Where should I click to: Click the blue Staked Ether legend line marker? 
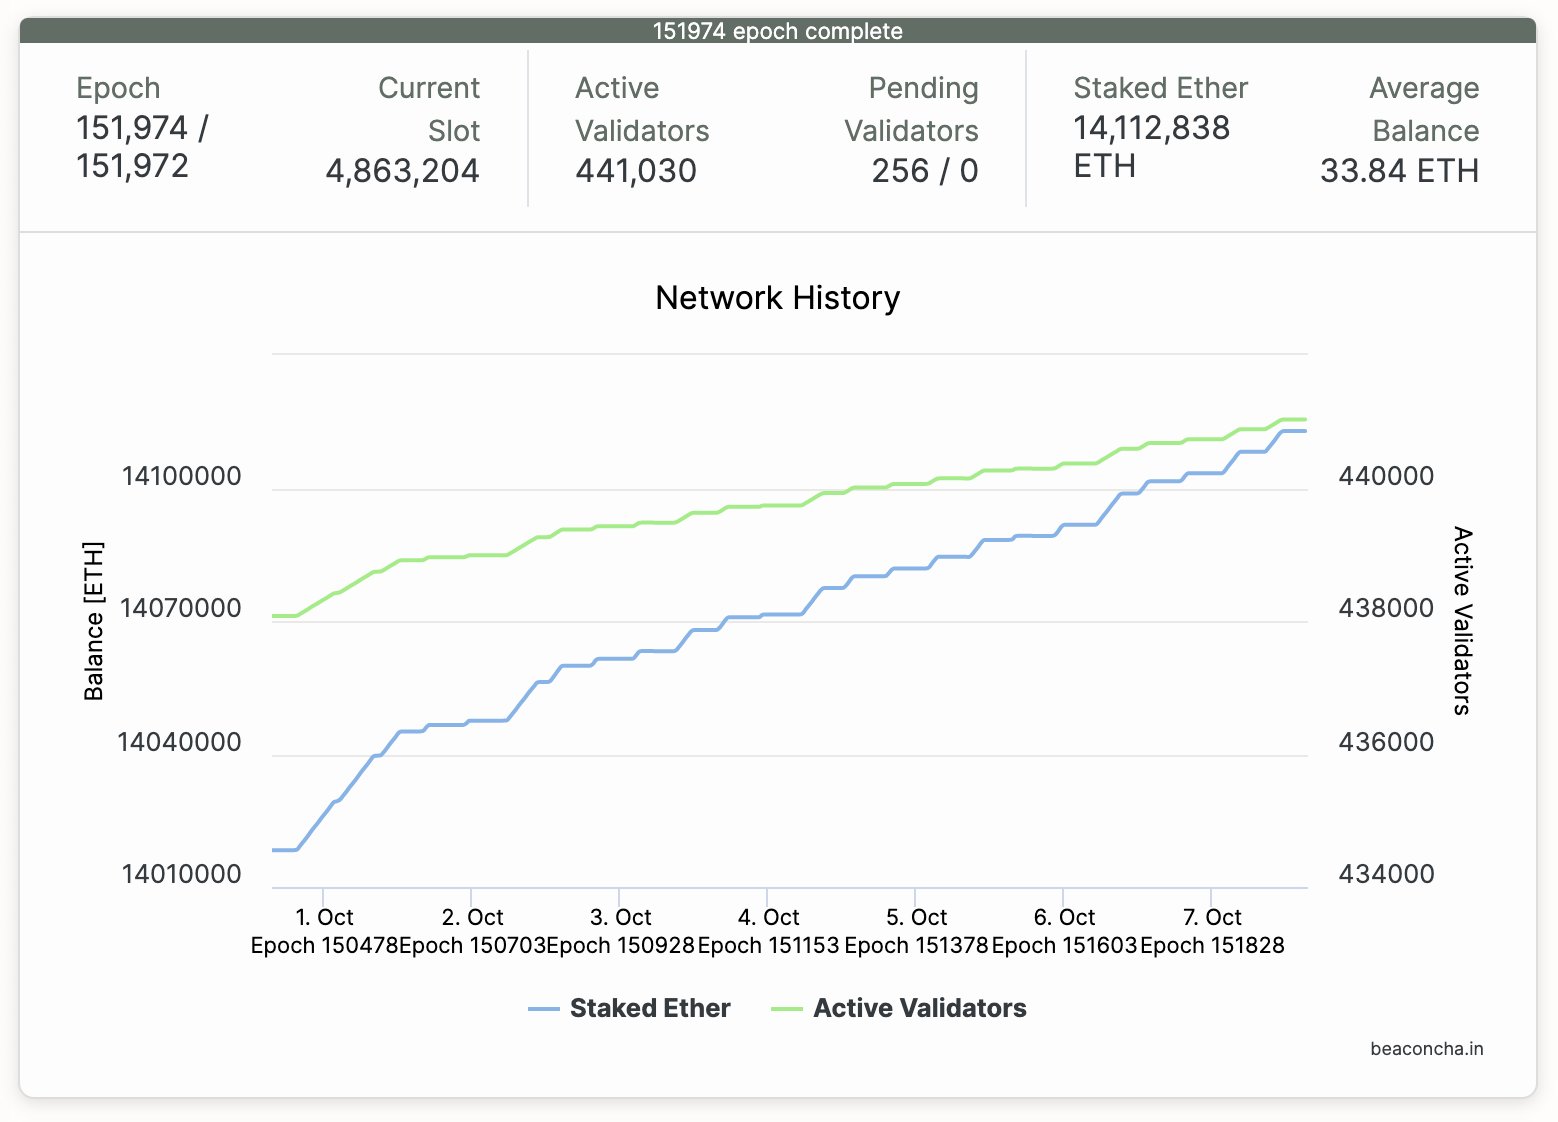click(544, 1009)
